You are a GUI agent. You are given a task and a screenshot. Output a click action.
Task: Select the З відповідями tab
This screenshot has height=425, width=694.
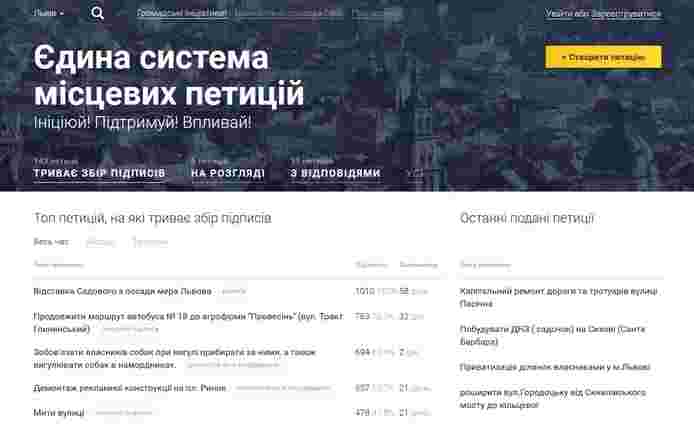coord(335,173)
